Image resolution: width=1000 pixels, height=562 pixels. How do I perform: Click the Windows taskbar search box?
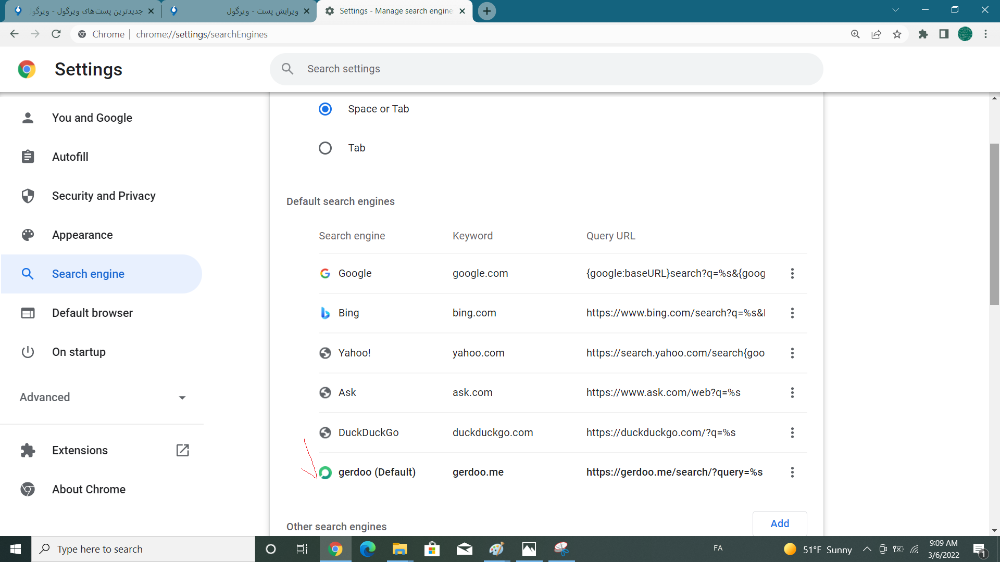(x=143, y=549)
